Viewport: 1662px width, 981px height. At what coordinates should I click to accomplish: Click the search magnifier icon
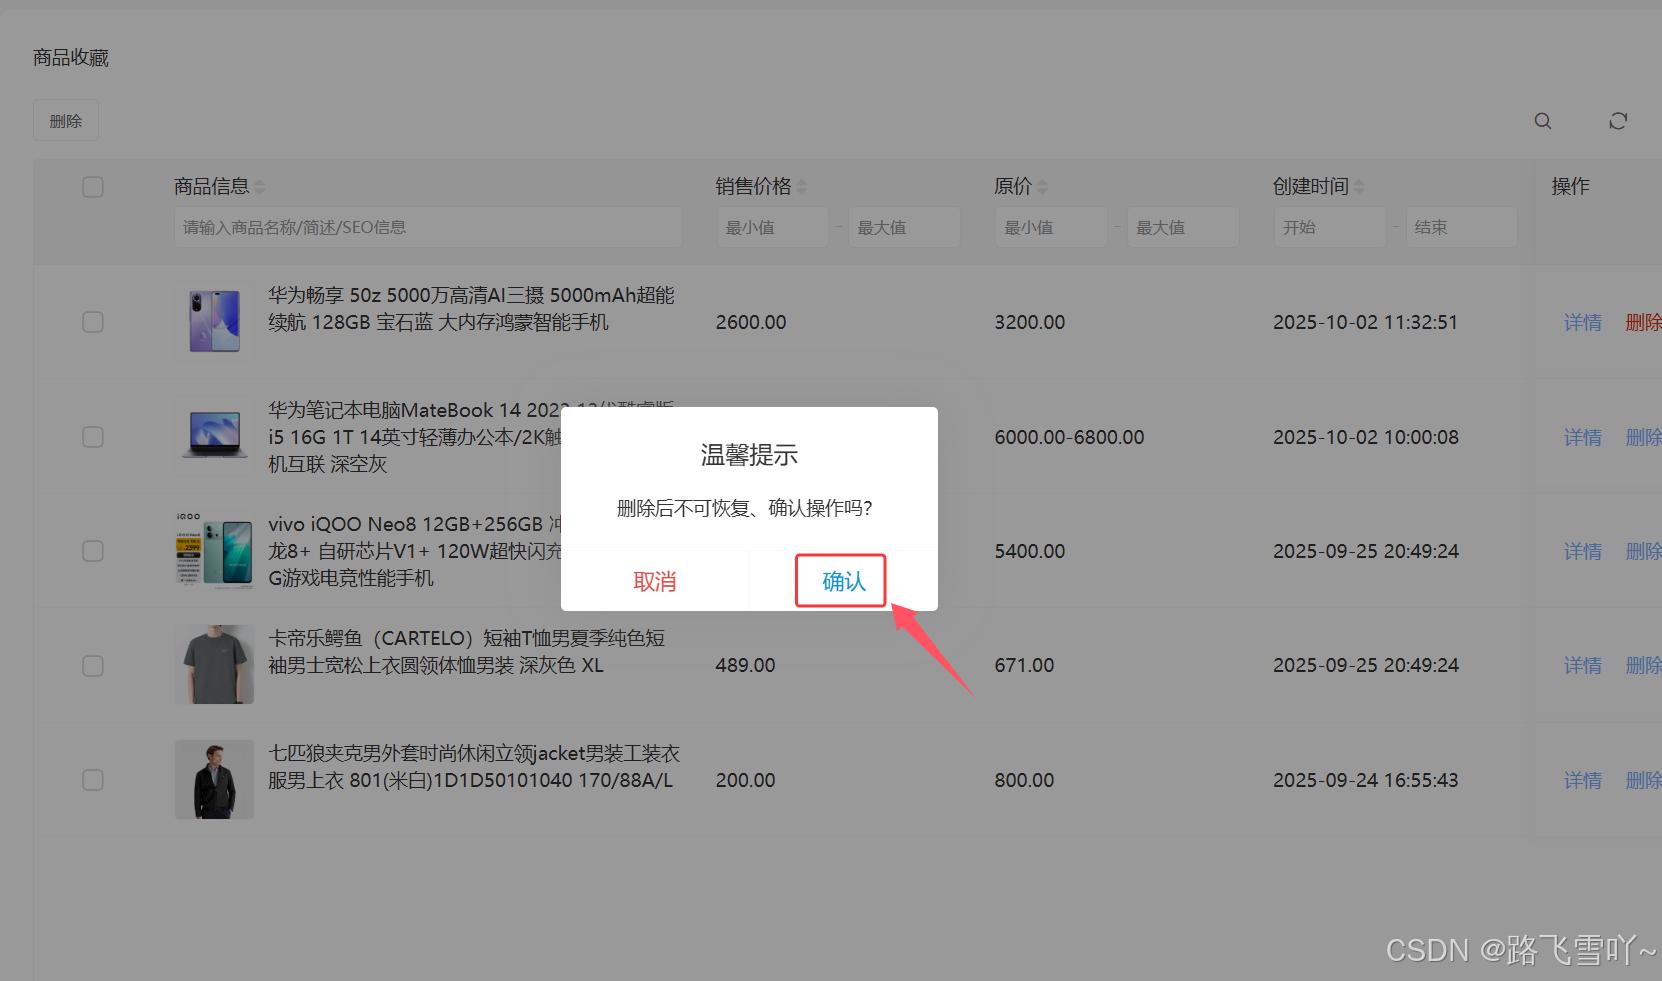[1543, 121]
